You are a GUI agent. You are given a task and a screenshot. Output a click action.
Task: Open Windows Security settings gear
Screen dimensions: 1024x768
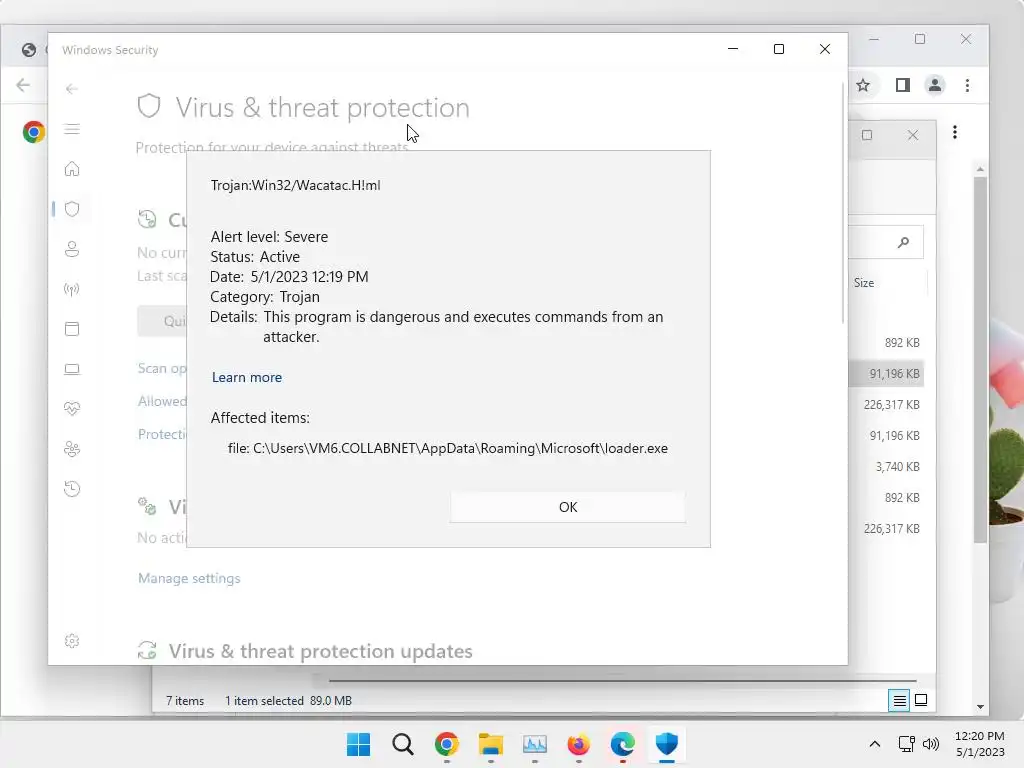tap(72, 641)
